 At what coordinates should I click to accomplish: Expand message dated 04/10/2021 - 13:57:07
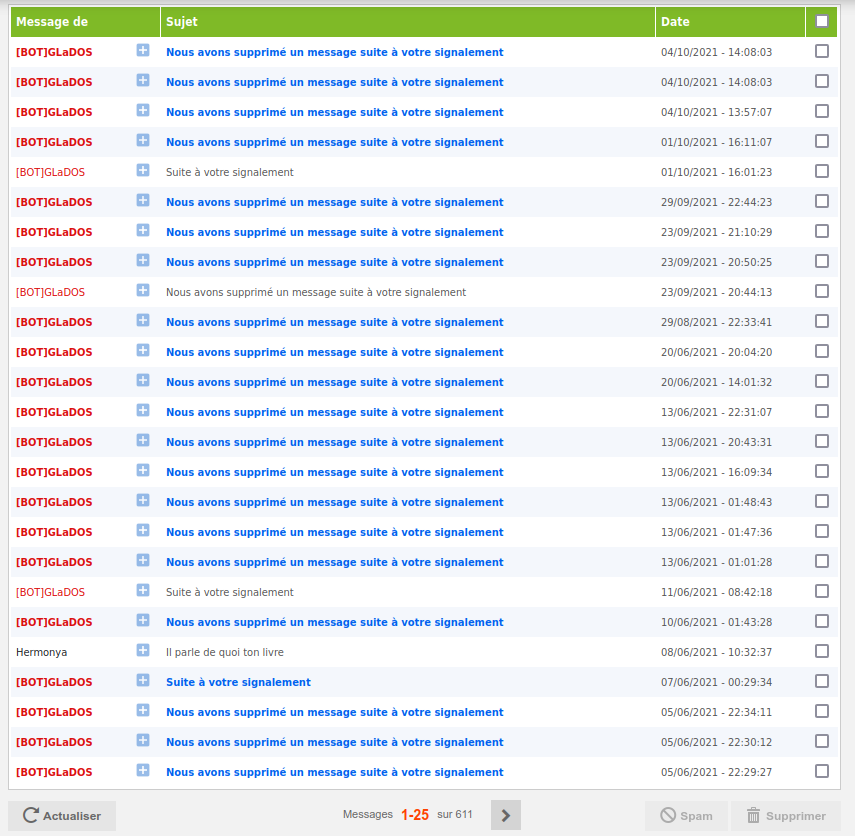coord(143,111)
